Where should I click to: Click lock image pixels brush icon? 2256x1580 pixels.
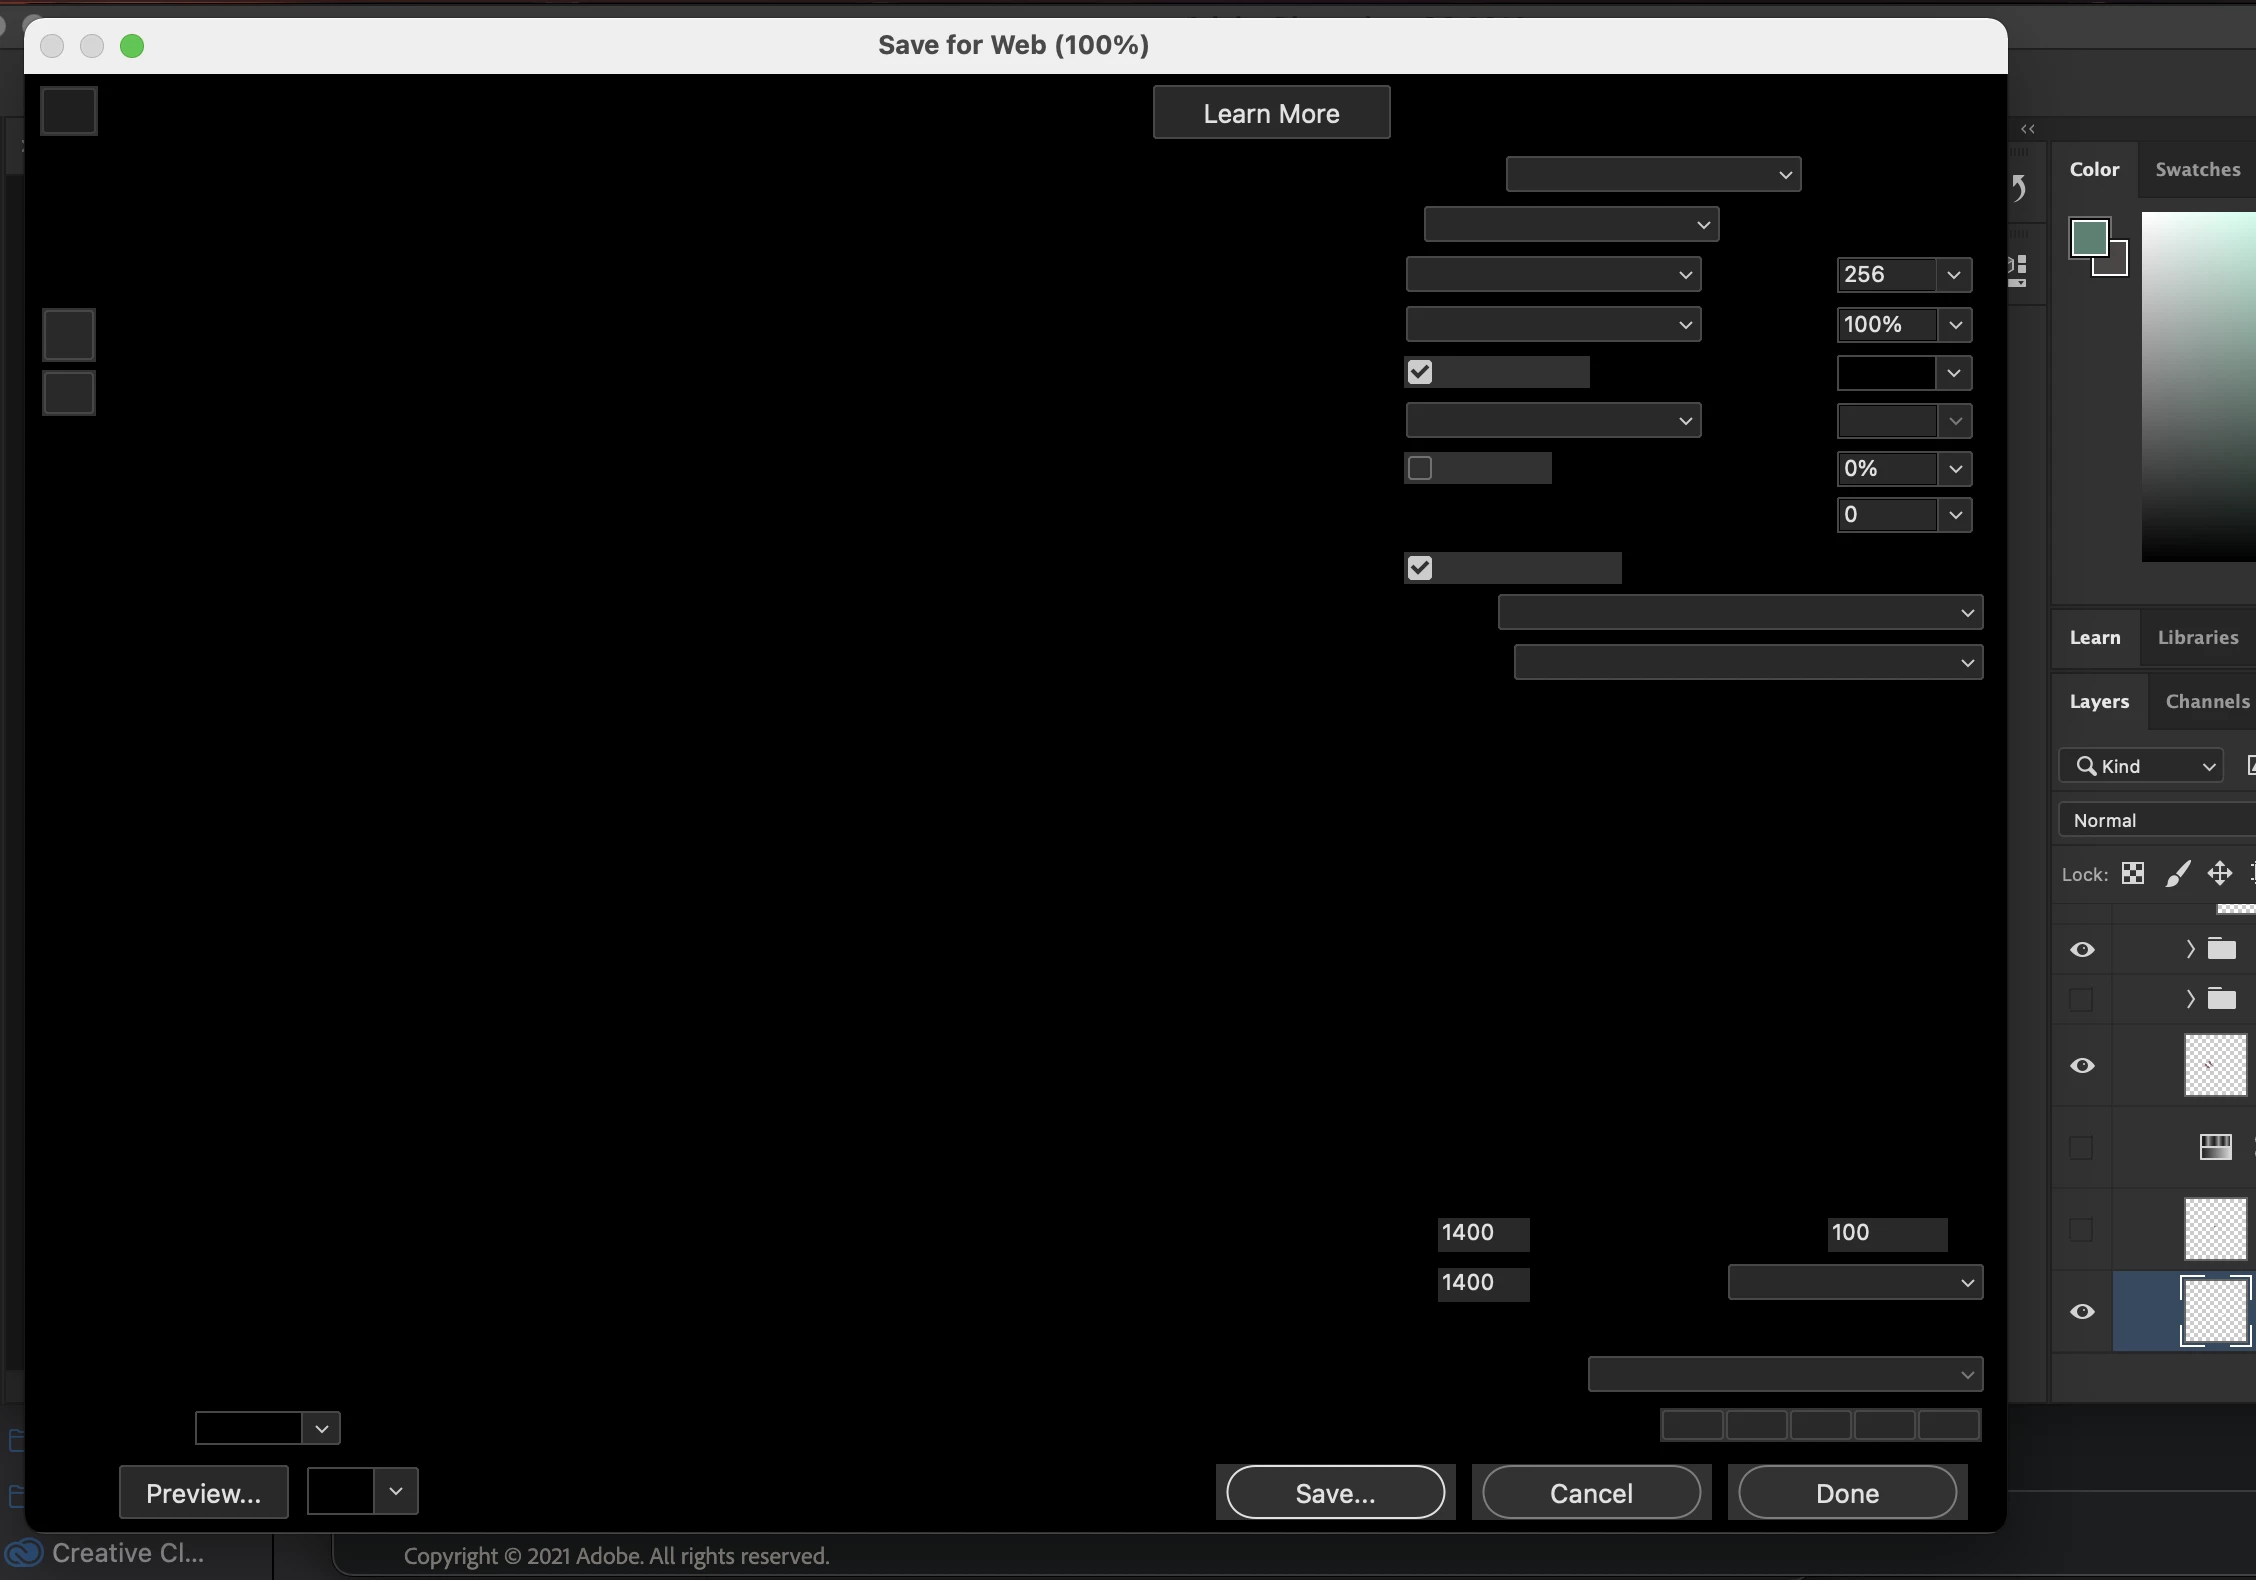tap(2177, 873)
